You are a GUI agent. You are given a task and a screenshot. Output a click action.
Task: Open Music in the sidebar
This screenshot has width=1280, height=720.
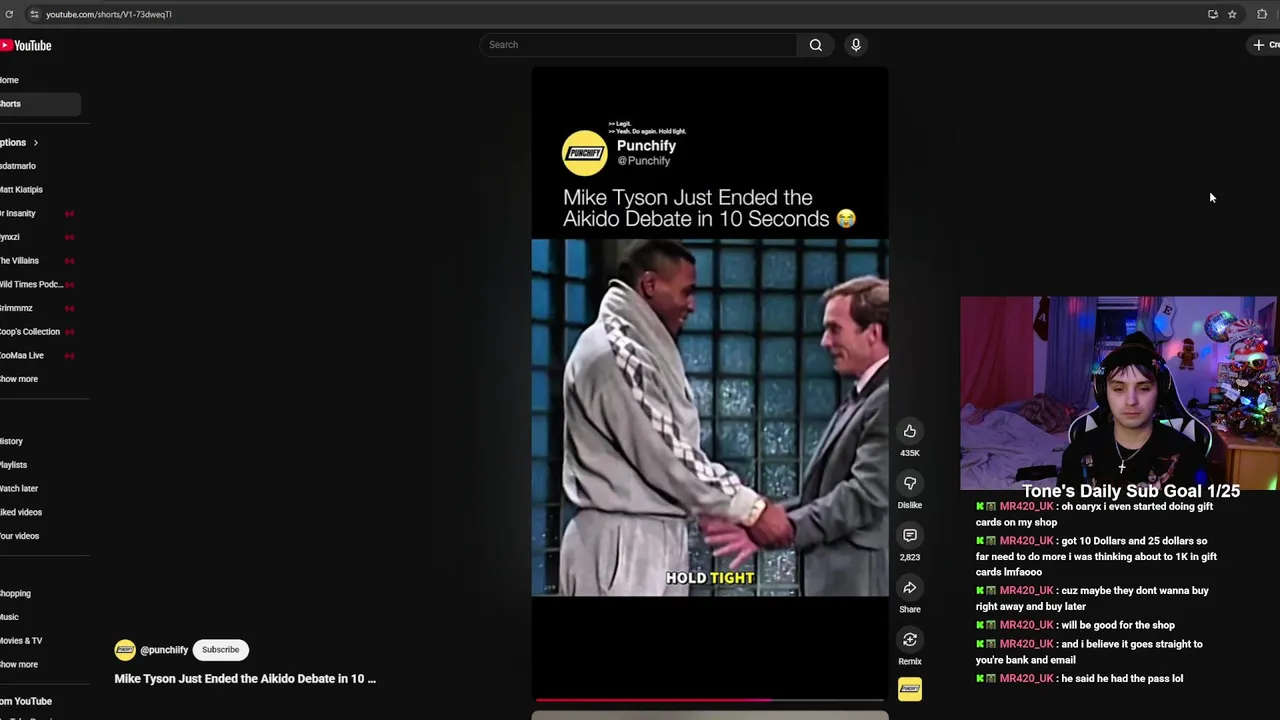pyautogui.click(x=10, y=617)
